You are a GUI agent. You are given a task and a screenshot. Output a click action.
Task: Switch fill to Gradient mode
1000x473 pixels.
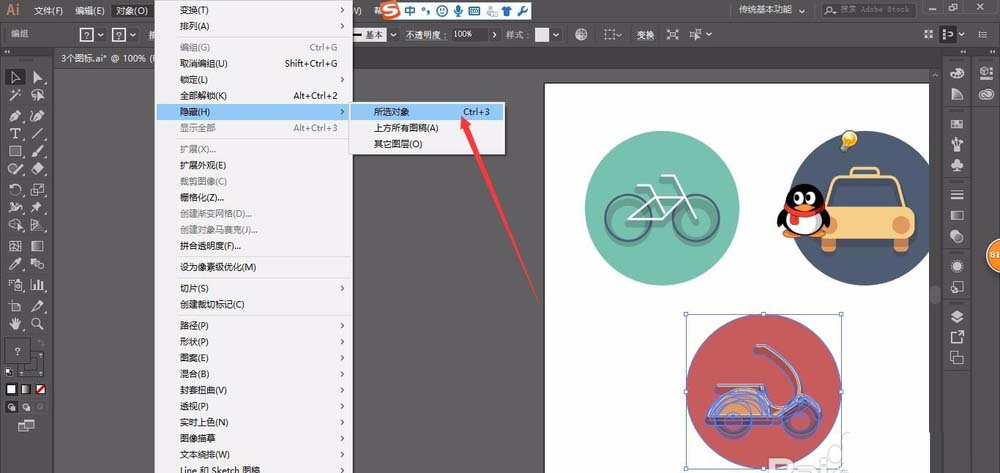click(26, 389)
